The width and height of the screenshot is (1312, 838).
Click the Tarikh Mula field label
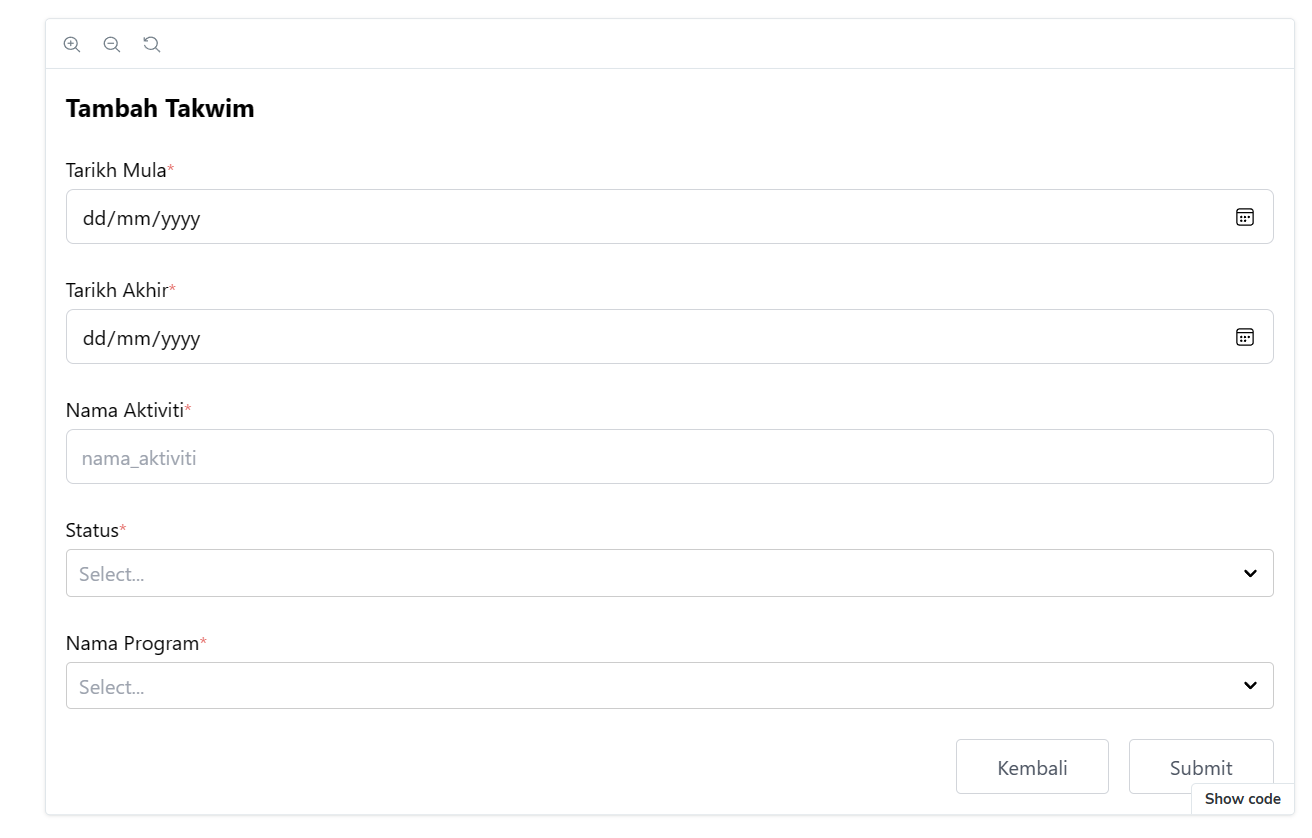pos(116,170)
